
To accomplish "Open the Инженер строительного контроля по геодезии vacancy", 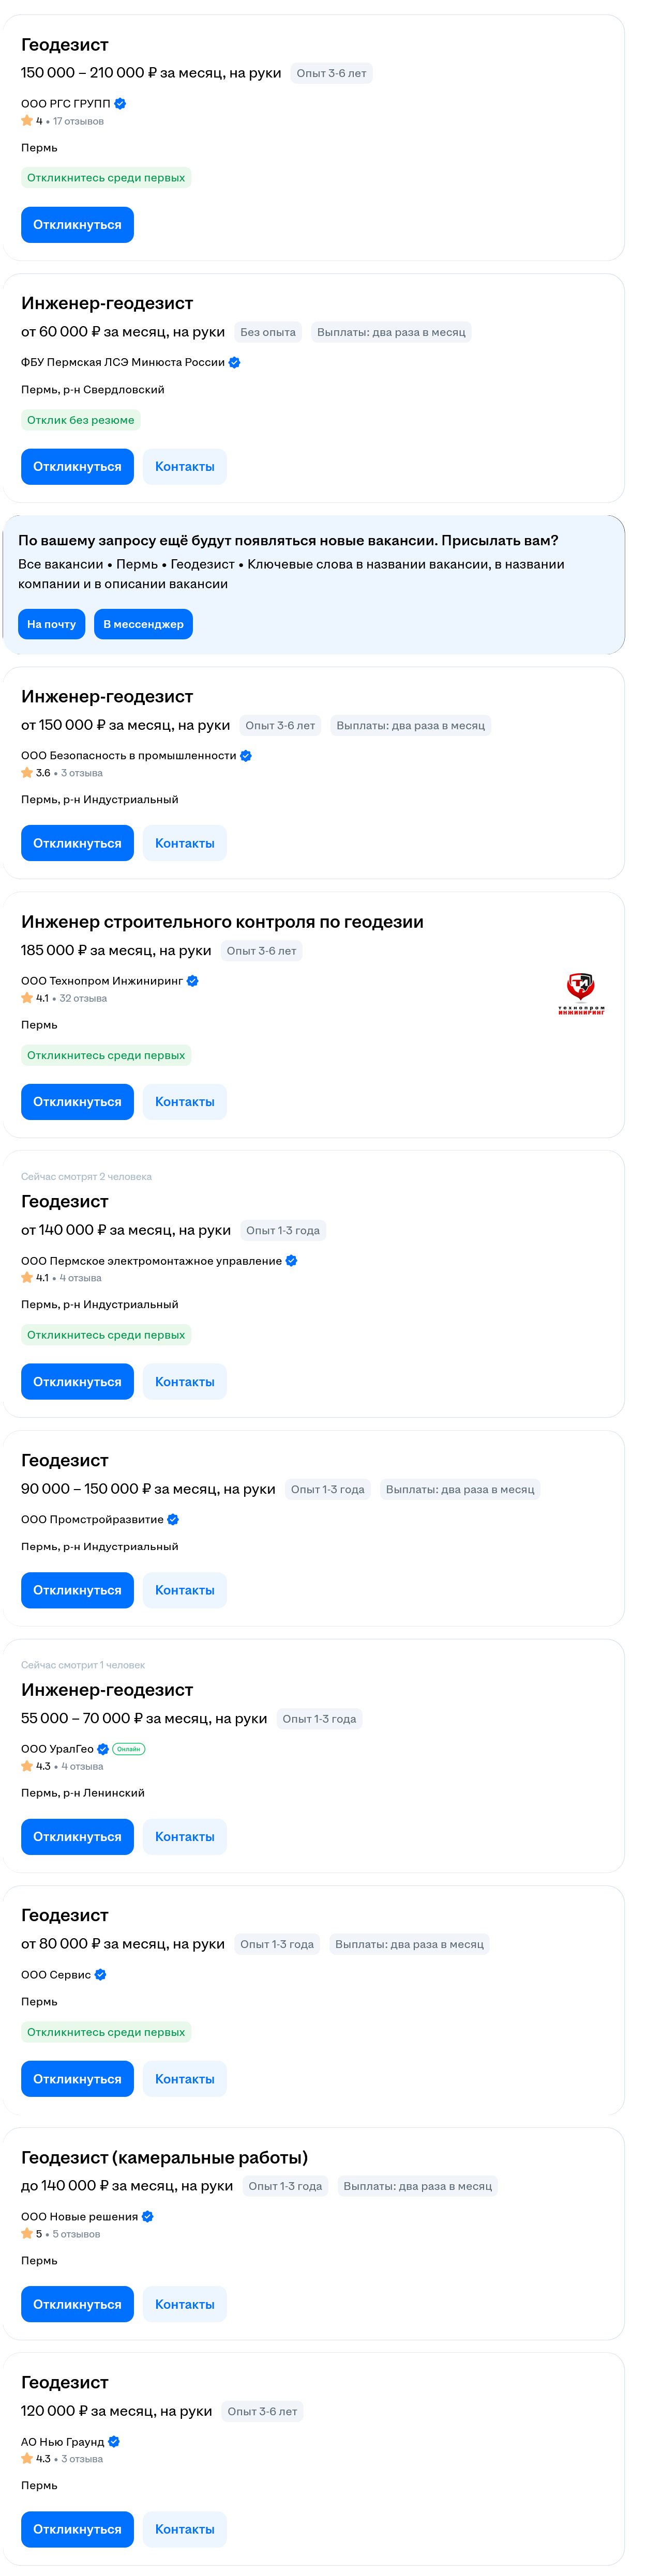I will tap(222, 922).
